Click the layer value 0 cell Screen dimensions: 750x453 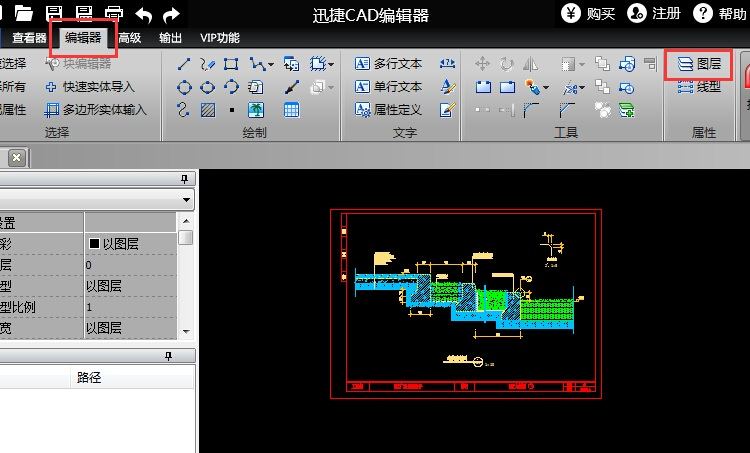click(x=131, y=265)
